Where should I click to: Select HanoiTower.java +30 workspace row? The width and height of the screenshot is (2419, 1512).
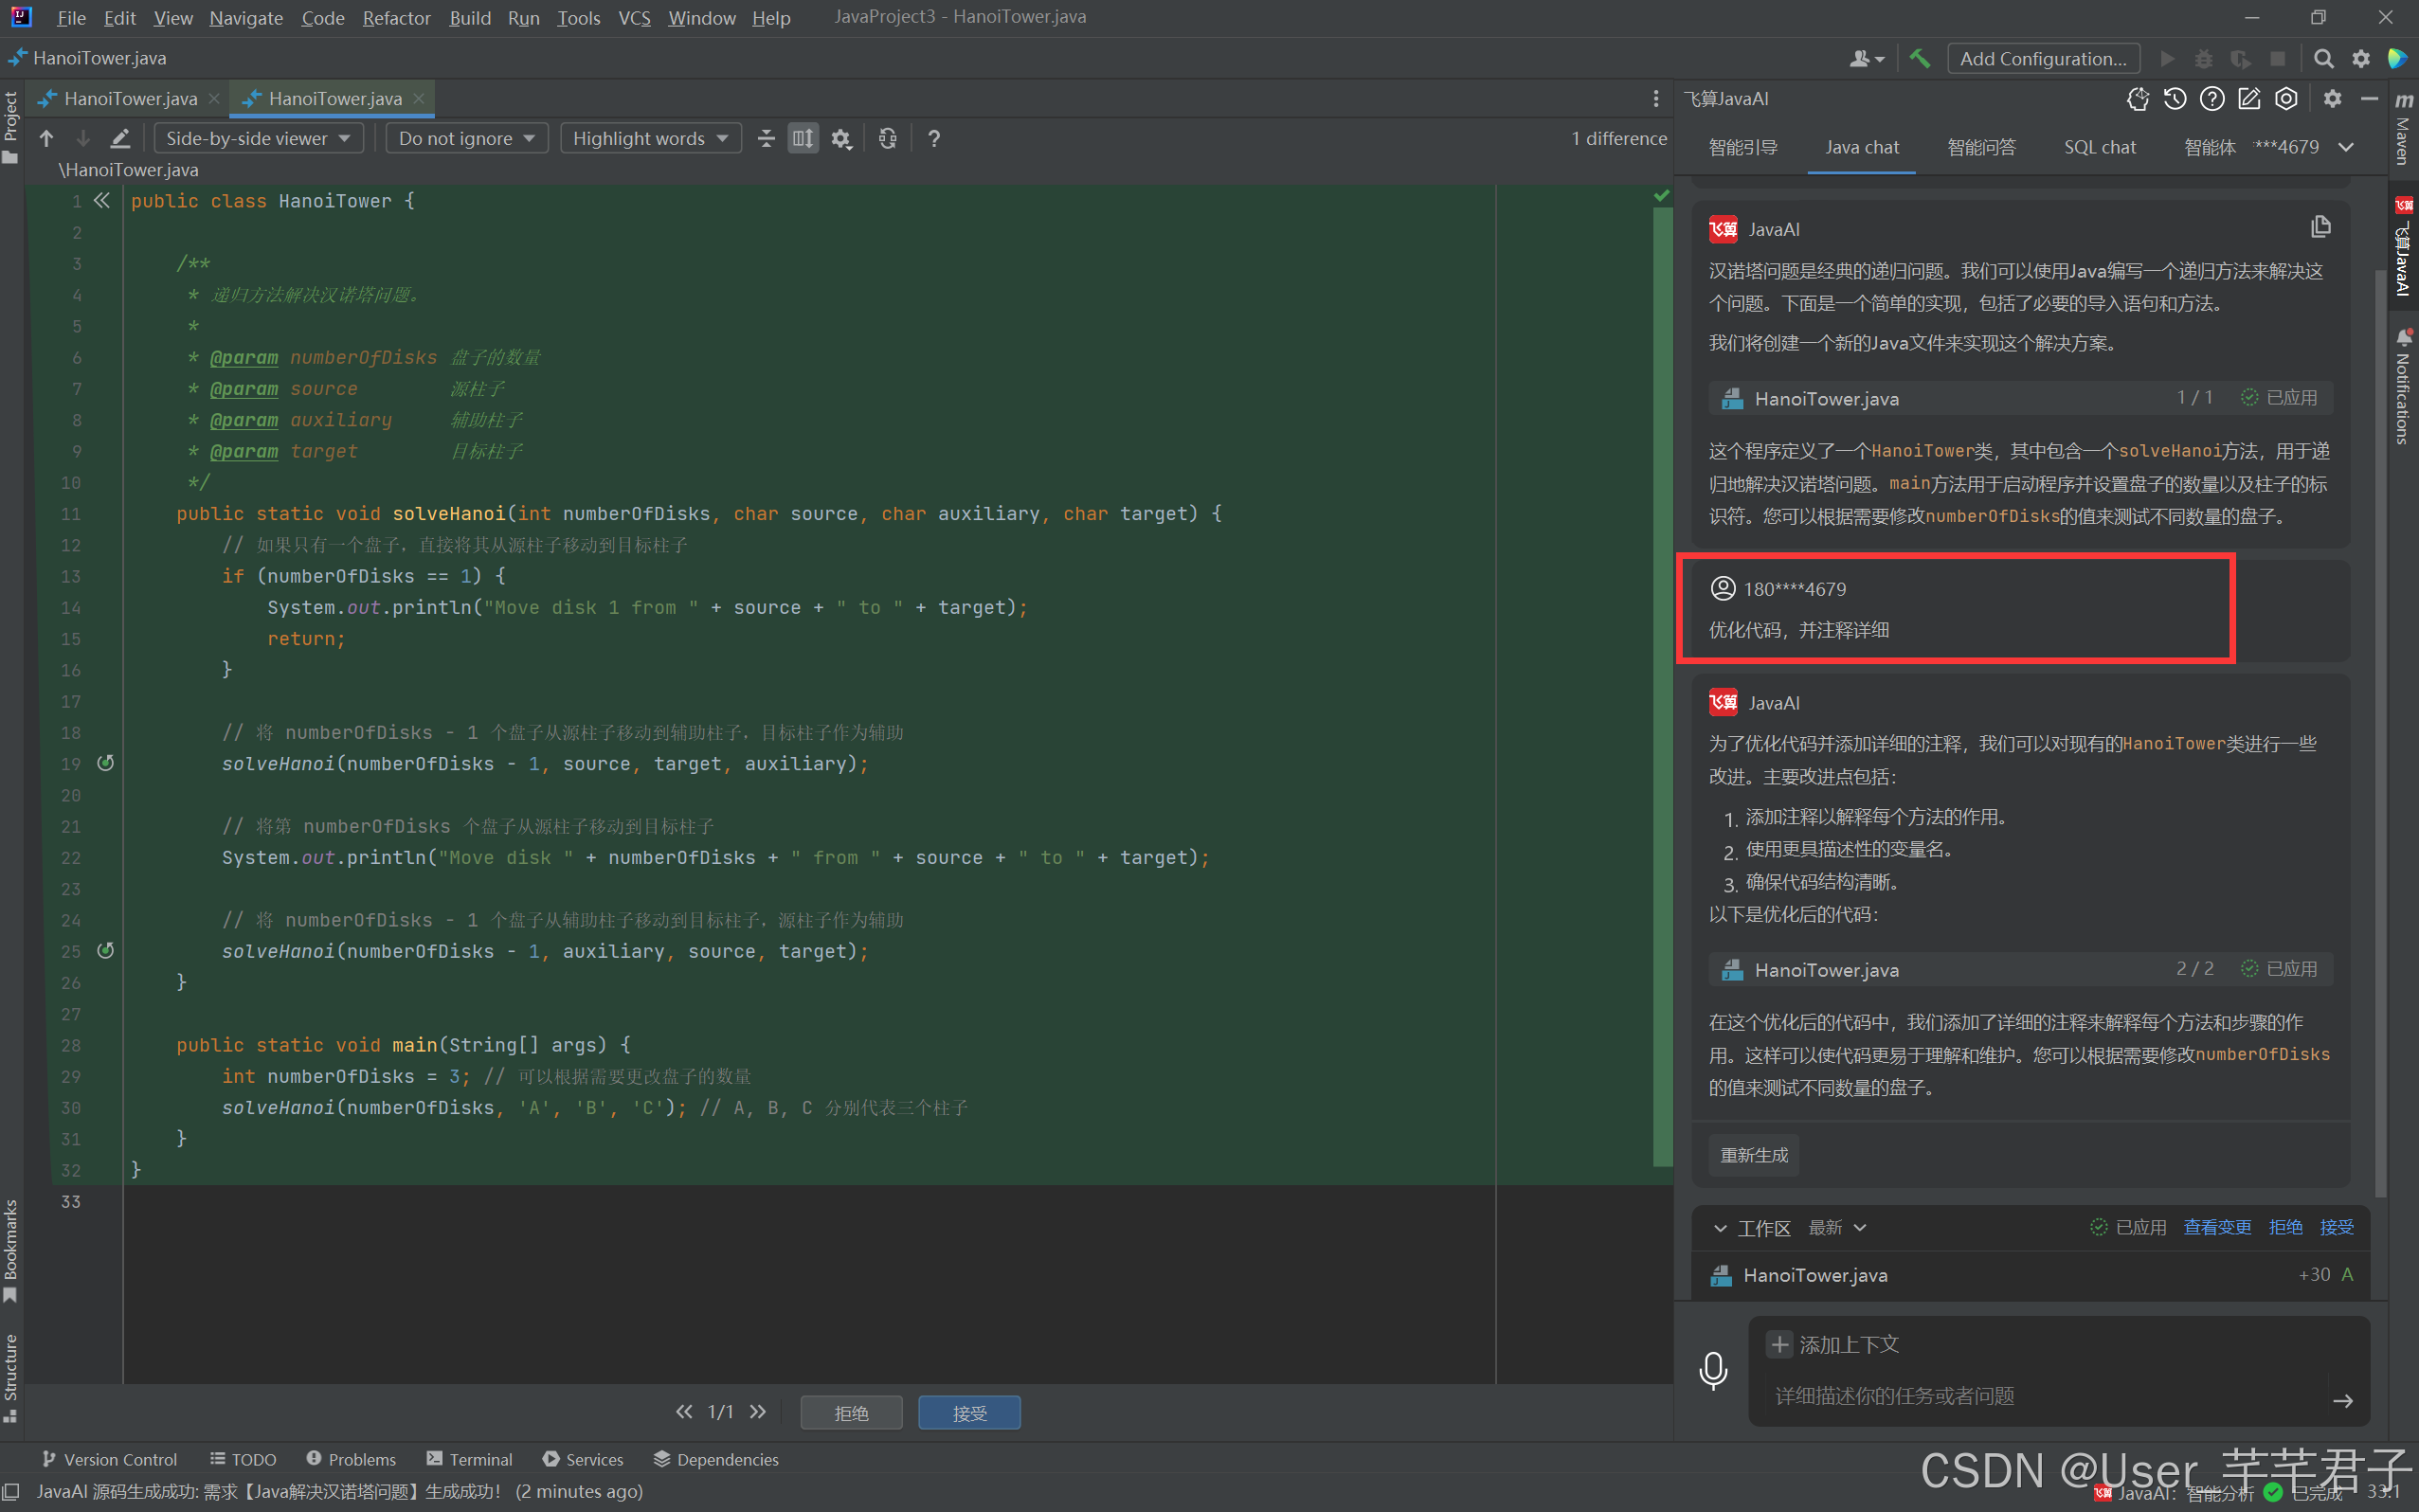2030,1275
